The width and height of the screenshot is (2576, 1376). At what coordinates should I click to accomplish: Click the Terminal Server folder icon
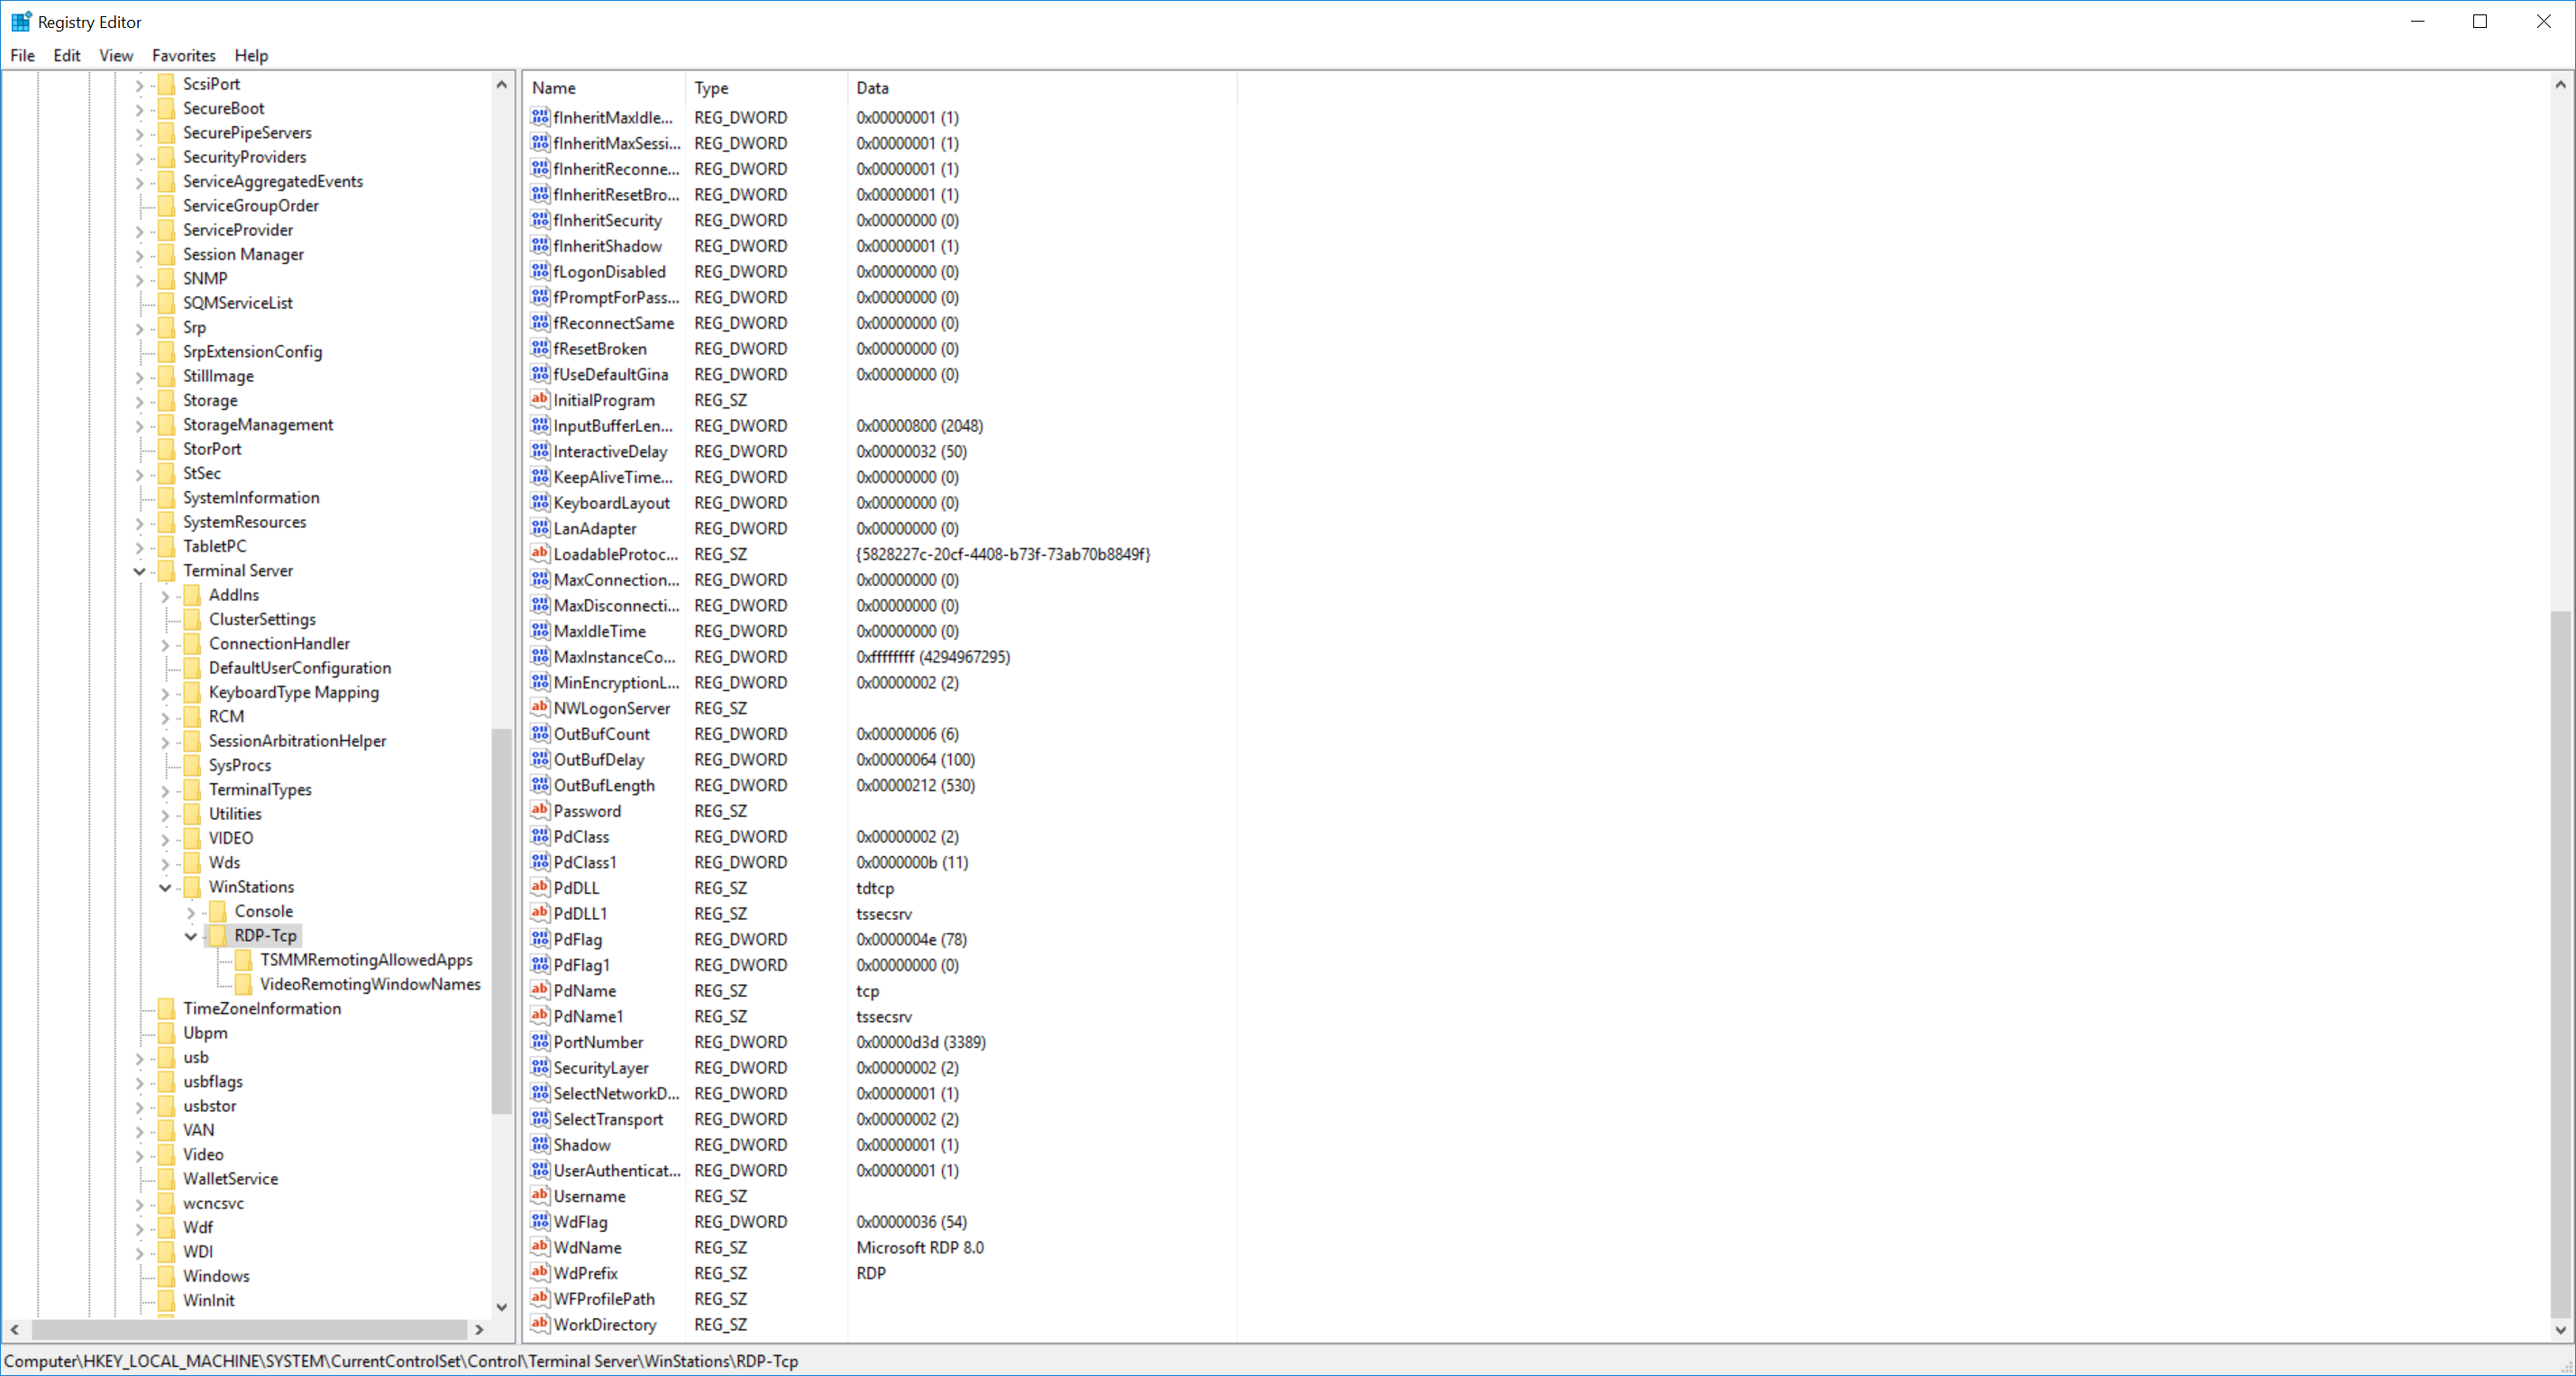pyautogui.click(x=166, y=571)
